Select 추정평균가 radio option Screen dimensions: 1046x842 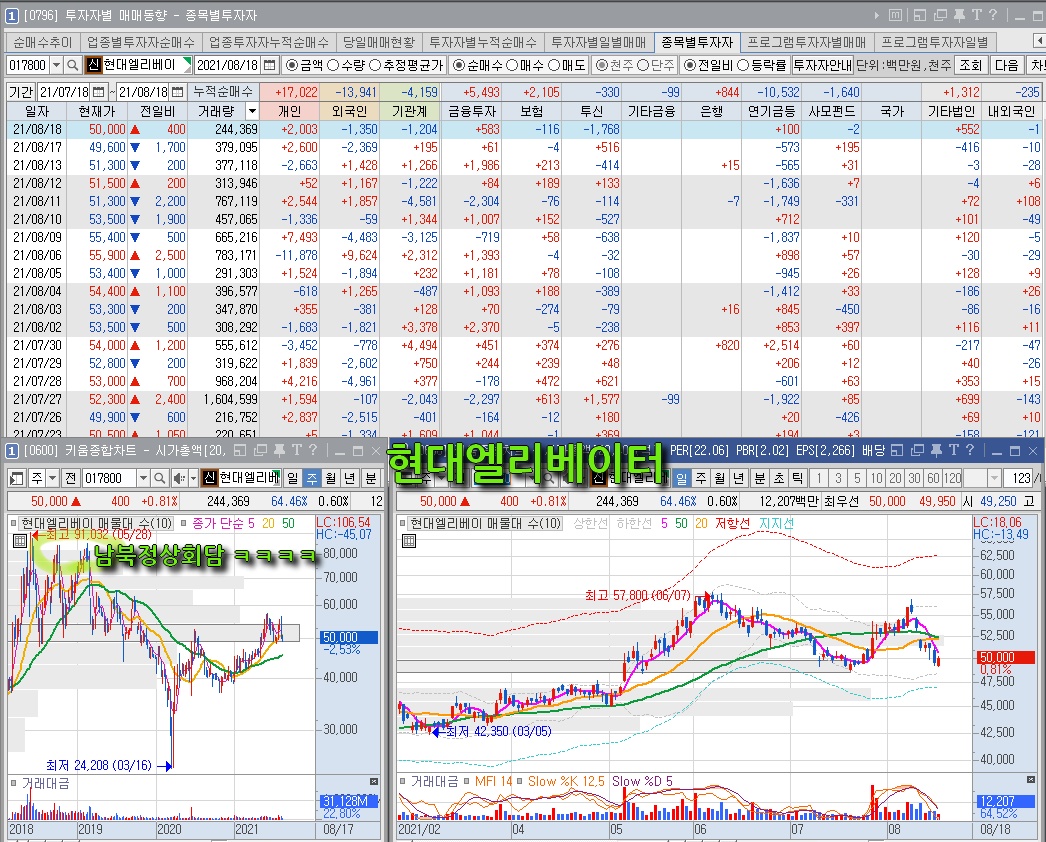[x=406, y=65]
